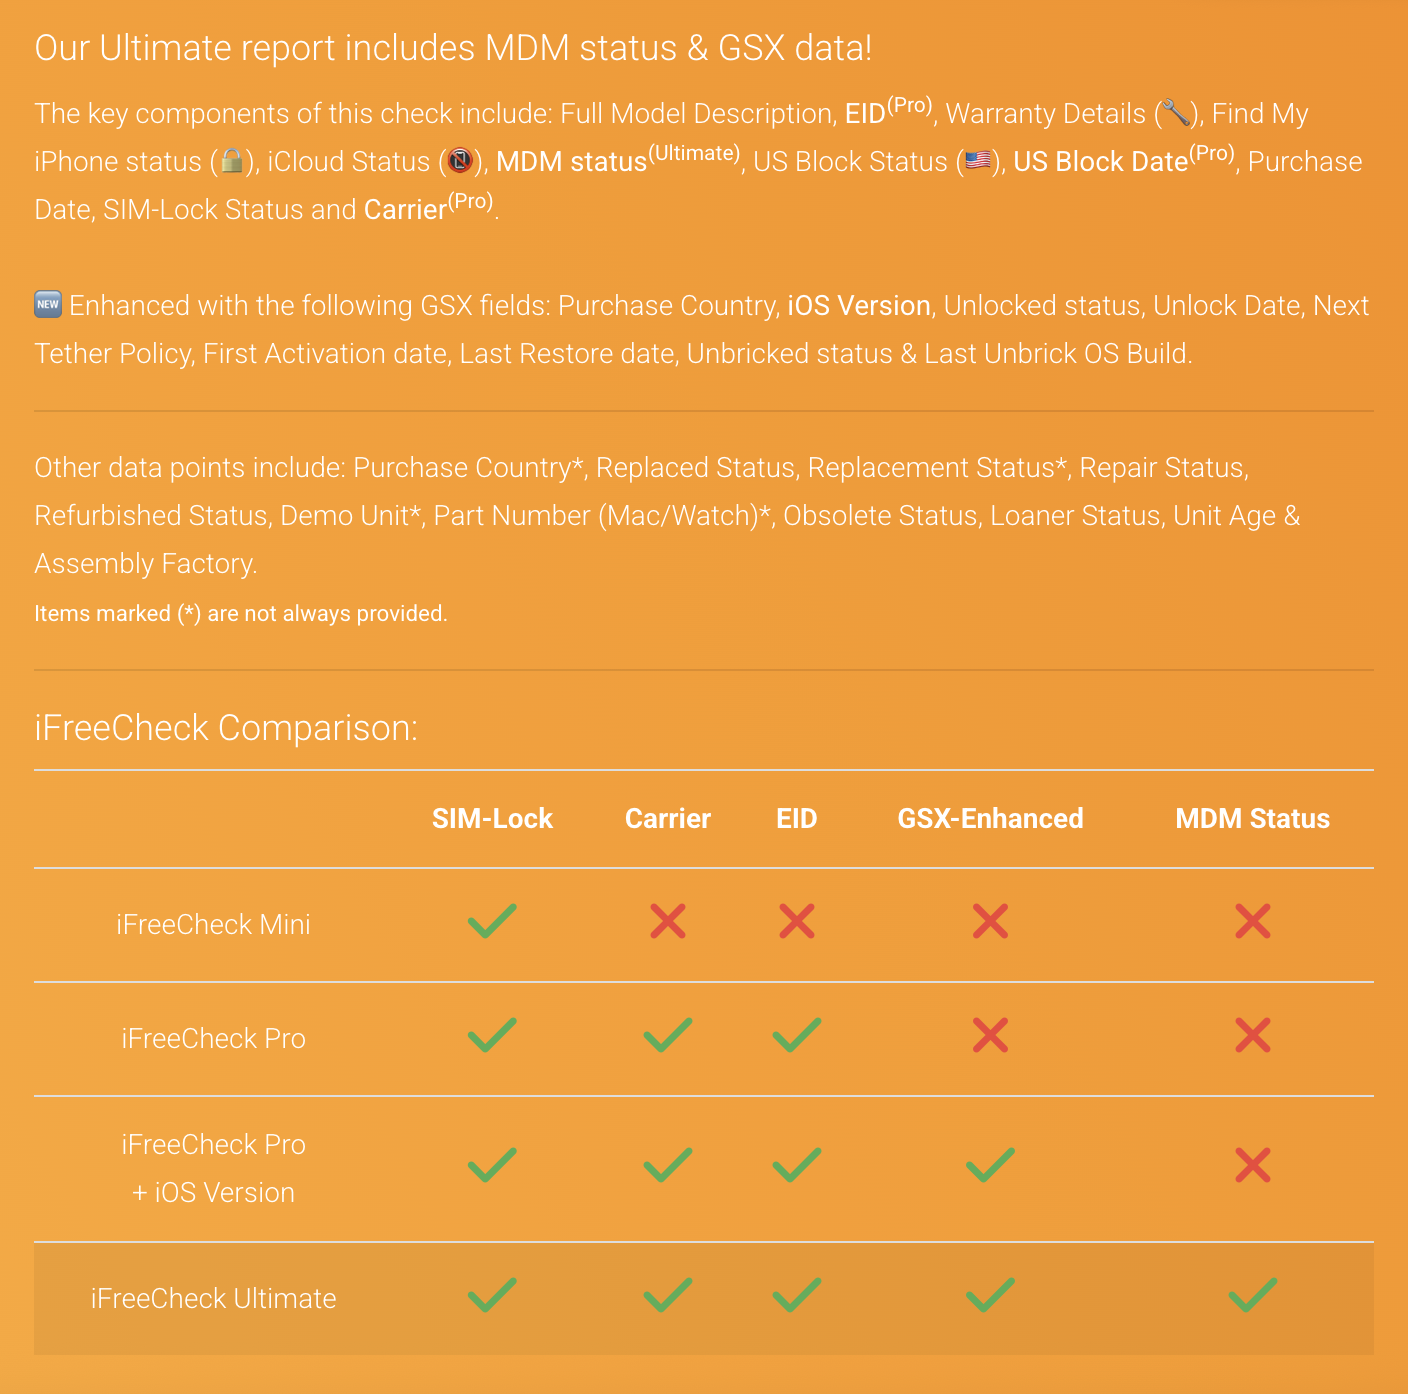Click the iFreeCheck Pro EID green checkmark

[x=797, y=1035]
